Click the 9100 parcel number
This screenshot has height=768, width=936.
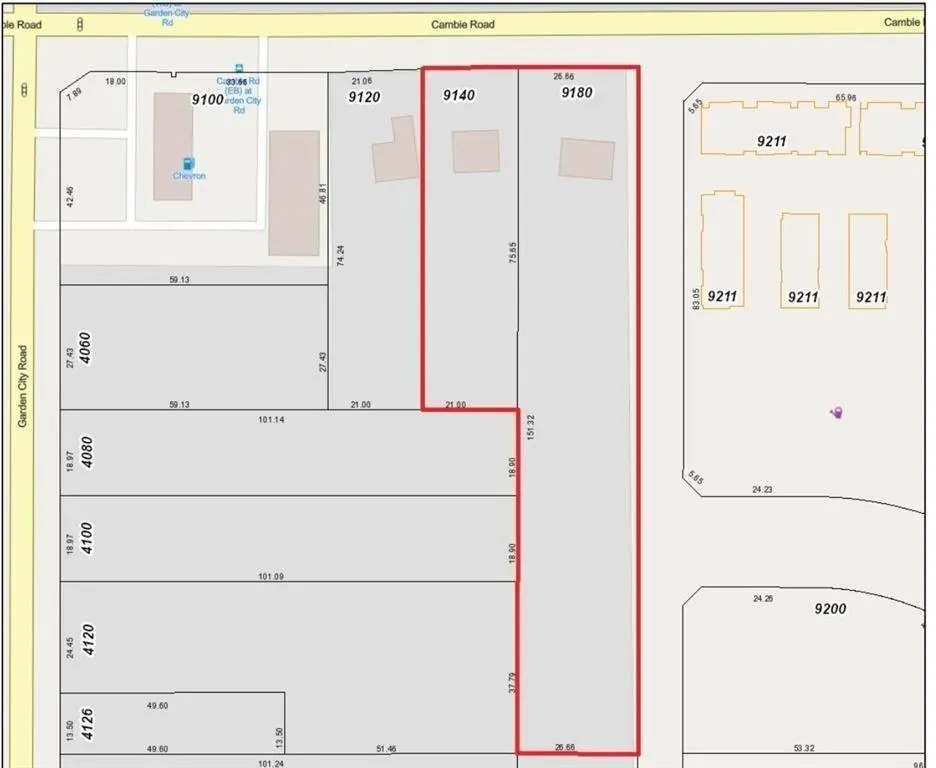(x=207, y=99)
